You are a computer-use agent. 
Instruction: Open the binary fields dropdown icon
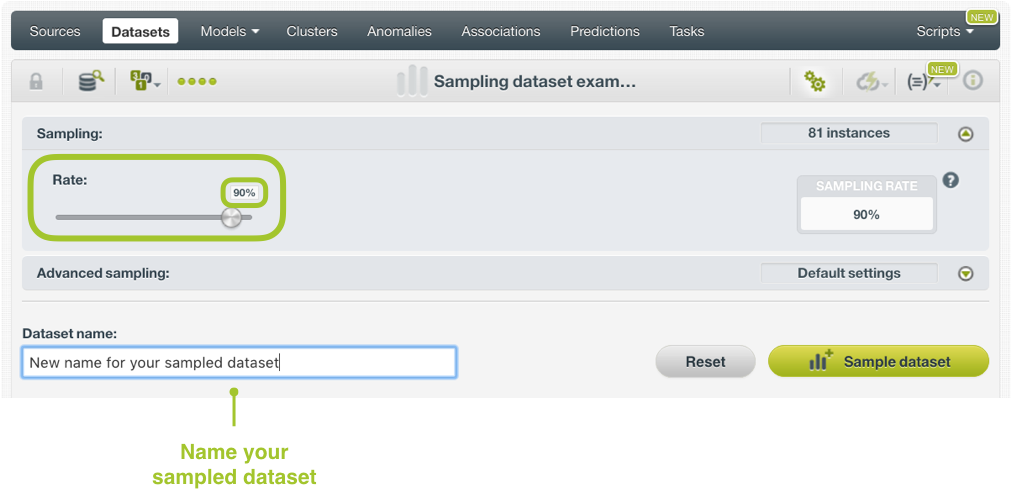[x=144, y=82]
